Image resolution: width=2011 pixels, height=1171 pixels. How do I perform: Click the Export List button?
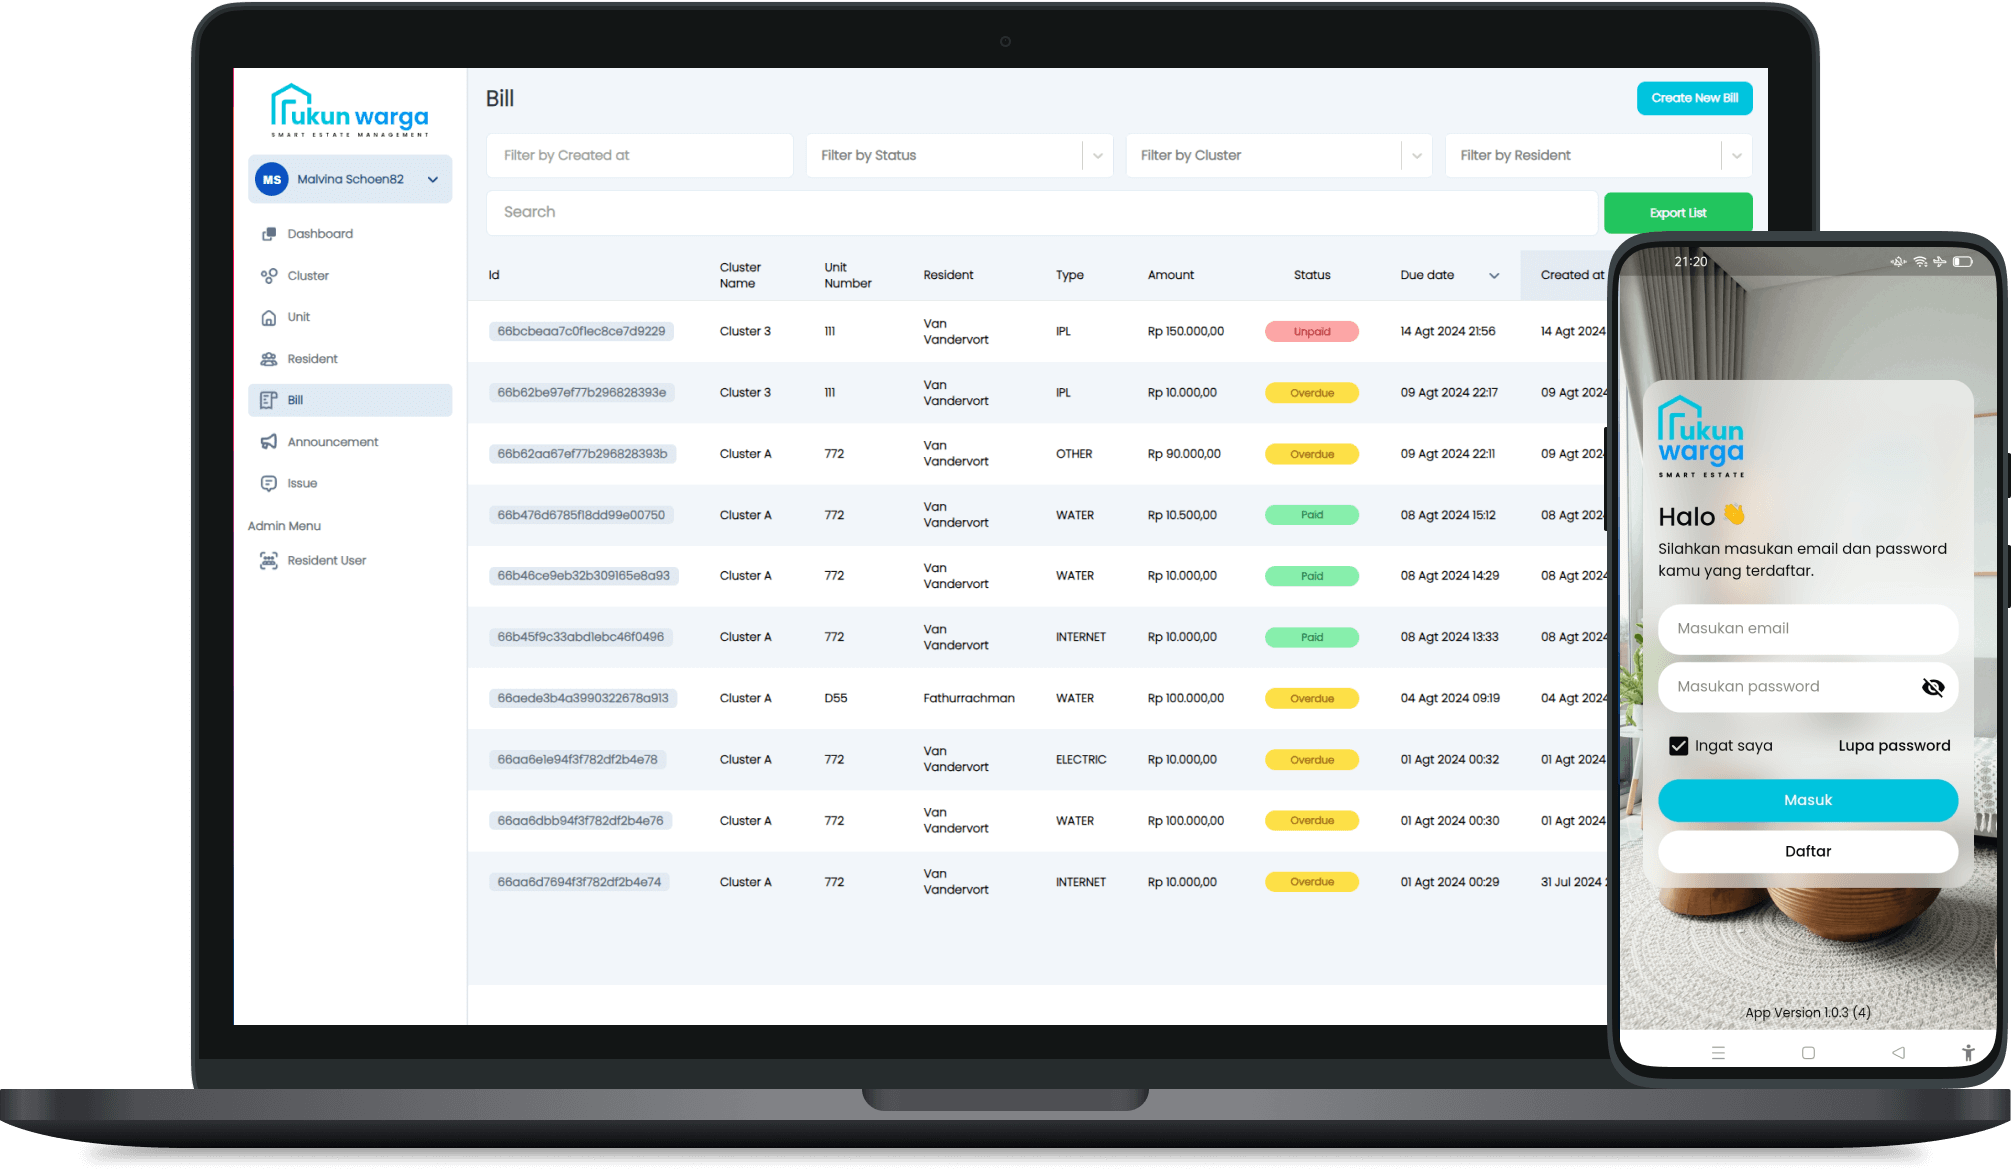pyautogui.click(x=1678, y=212)
